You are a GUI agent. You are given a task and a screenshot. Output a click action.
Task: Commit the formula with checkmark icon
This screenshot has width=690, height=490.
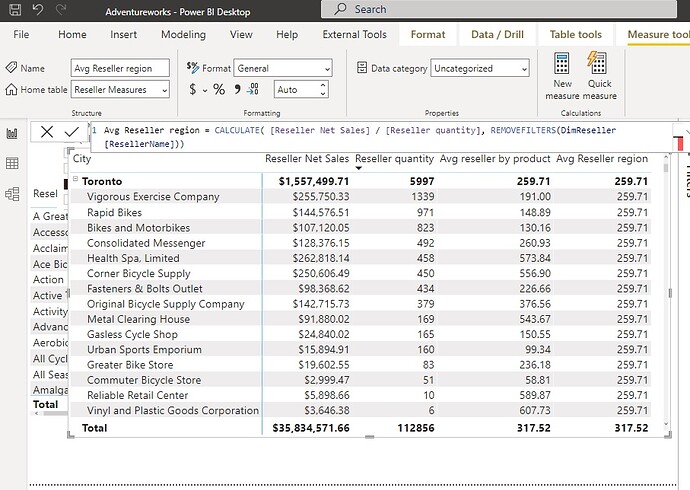(71, 132)
